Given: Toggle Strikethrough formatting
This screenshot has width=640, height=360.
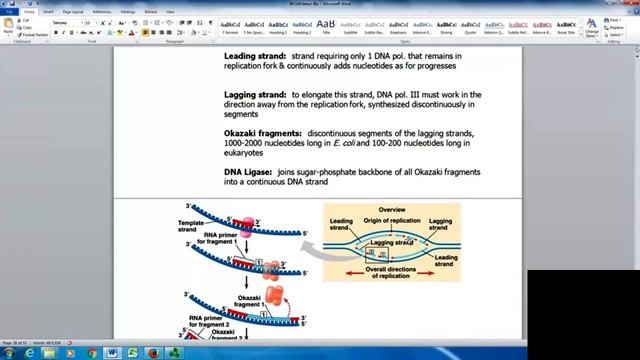Looking at the screenshot, I should pos(83,33).
